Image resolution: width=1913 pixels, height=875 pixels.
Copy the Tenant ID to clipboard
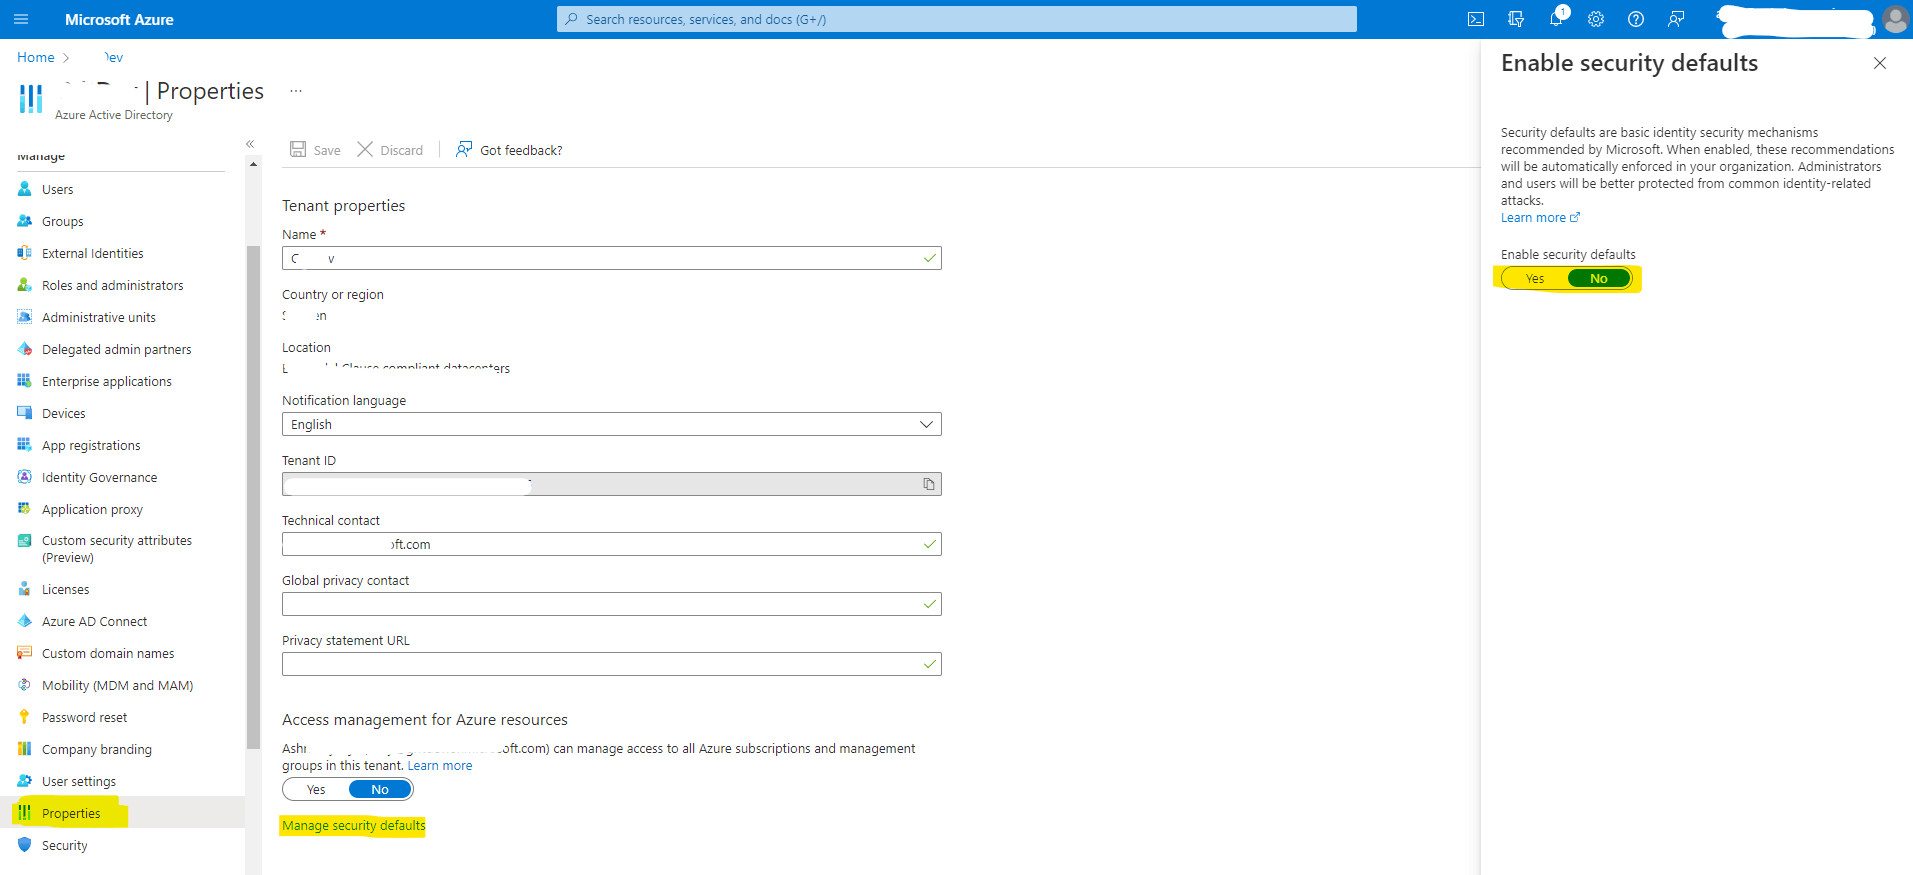pos(929,484)
